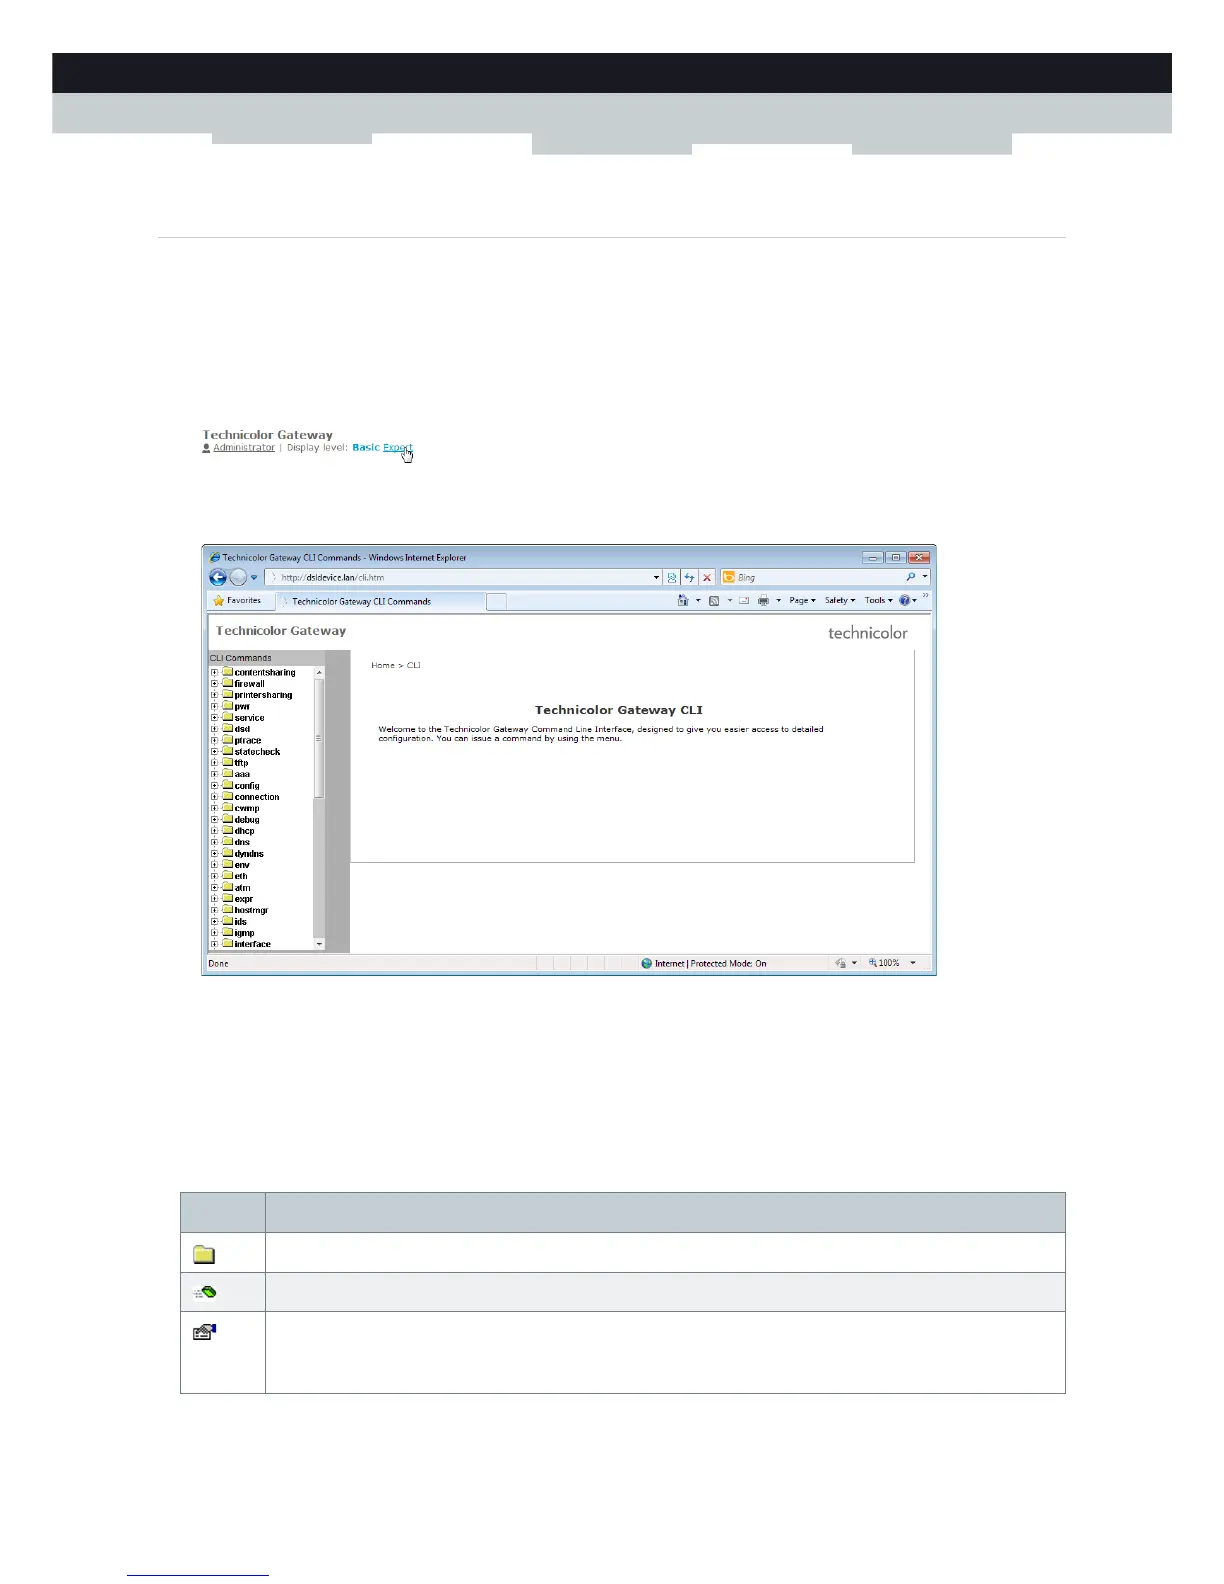Select the ptrace command group

pos(248,741)
